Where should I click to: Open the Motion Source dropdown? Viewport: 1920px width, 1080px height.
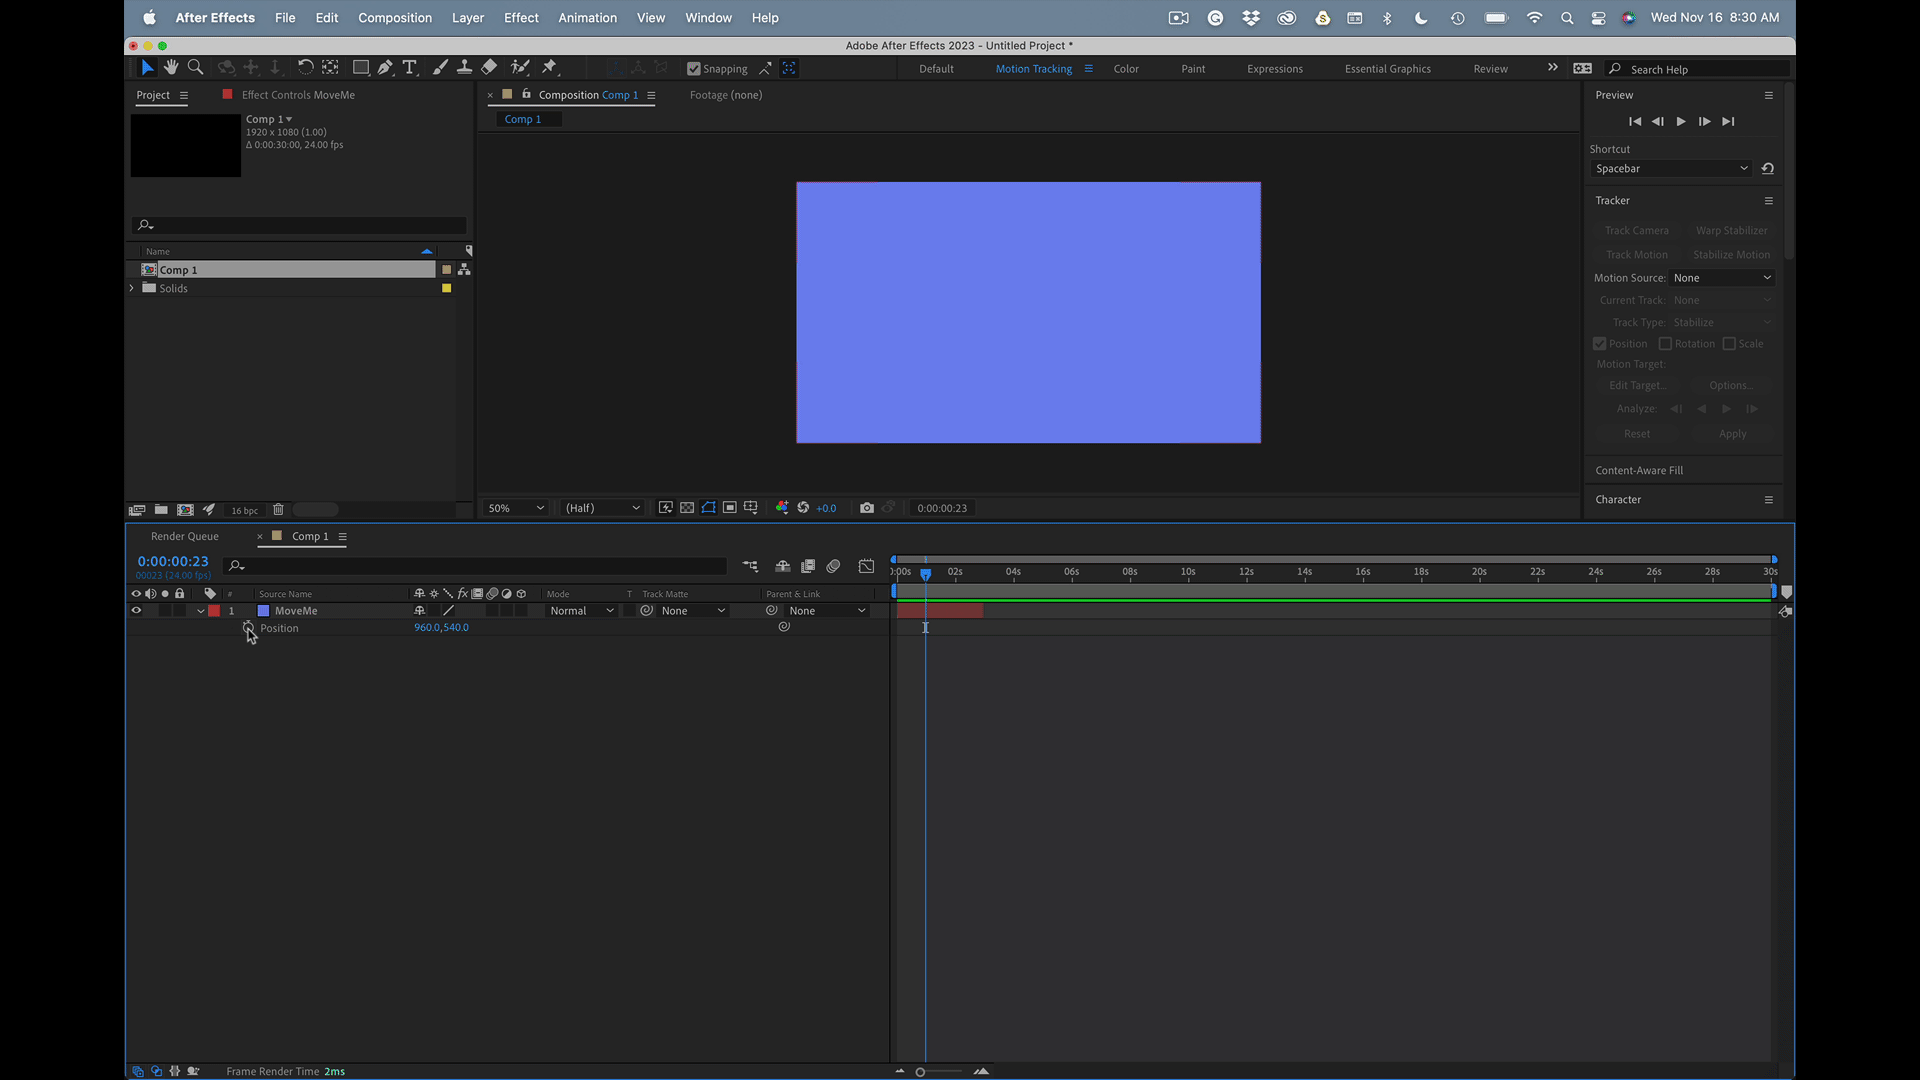point(1722,278)
